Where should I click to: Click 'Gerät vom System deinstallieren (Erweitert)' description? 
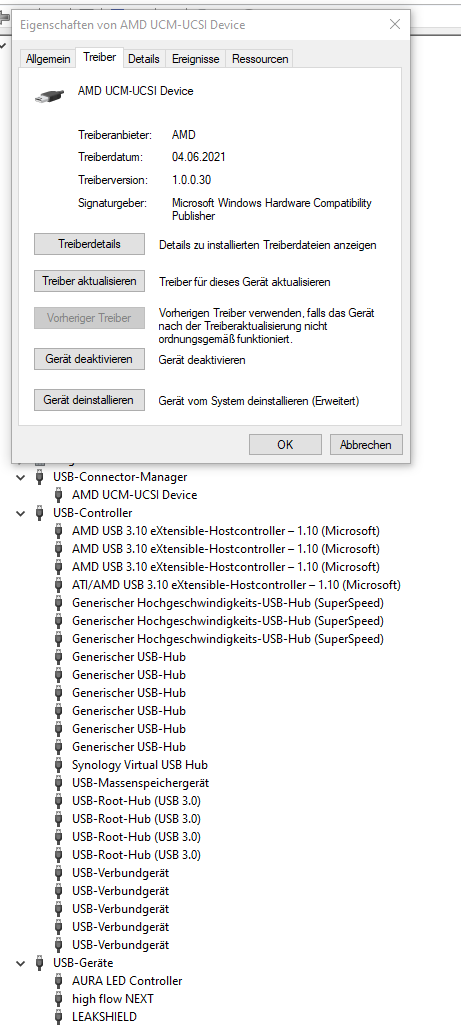(259, 400)
